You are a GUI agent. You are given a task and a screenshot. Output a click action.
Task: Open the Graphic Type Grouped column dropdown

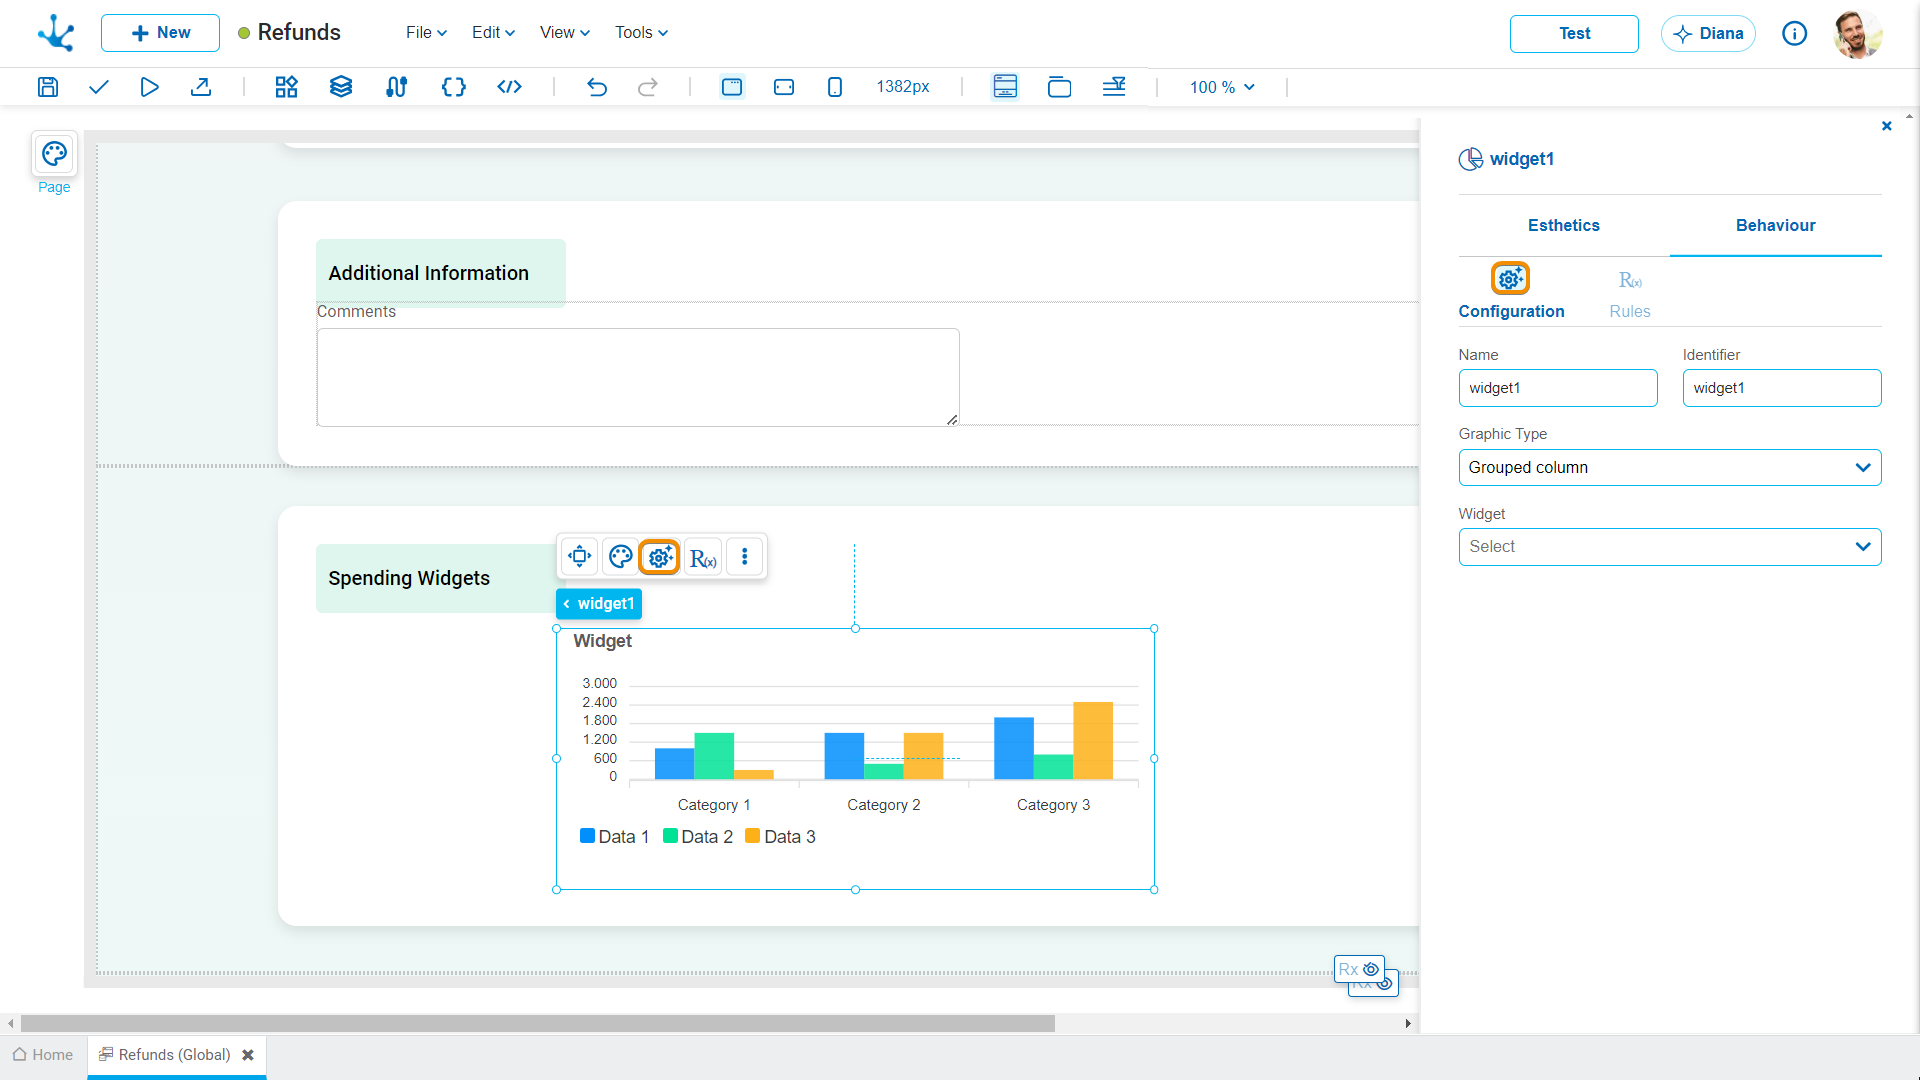click(x=1670, y=467)
